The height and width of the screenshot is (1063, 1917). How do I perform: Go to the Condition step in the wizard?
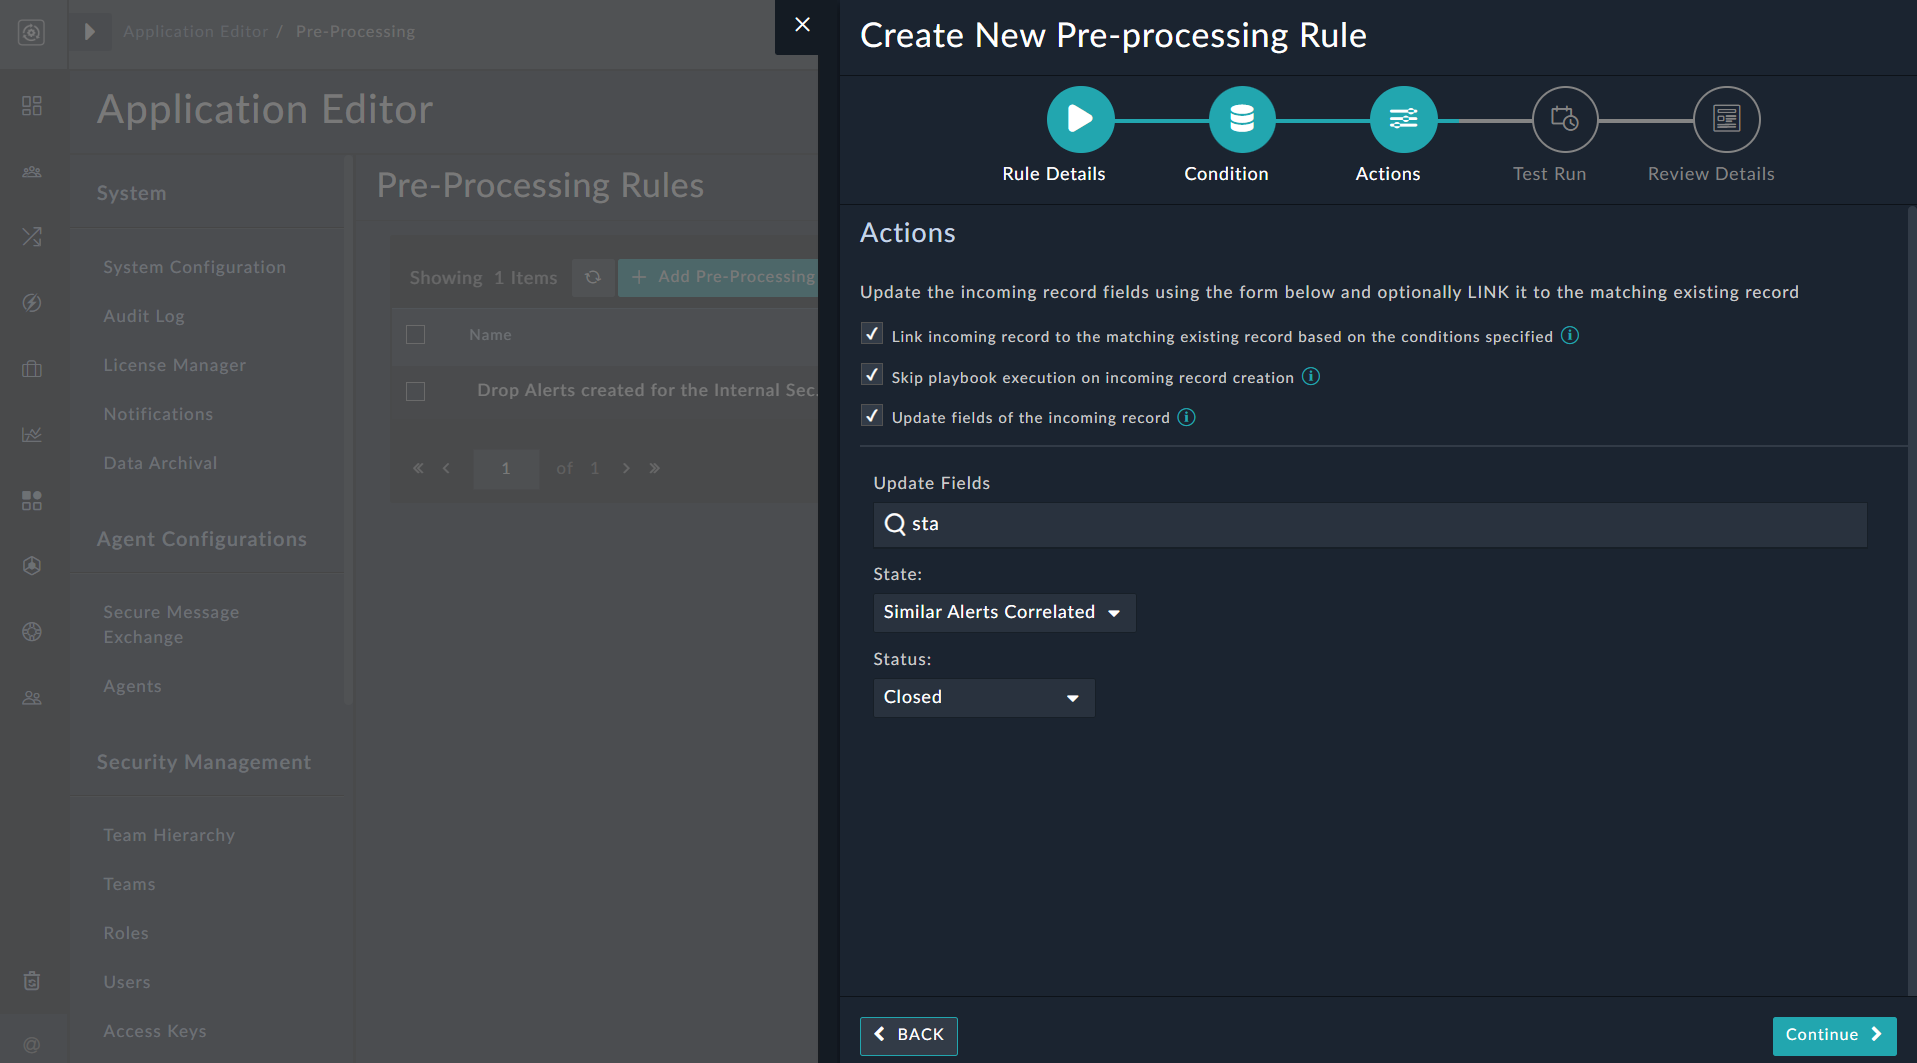(1241, 118)
